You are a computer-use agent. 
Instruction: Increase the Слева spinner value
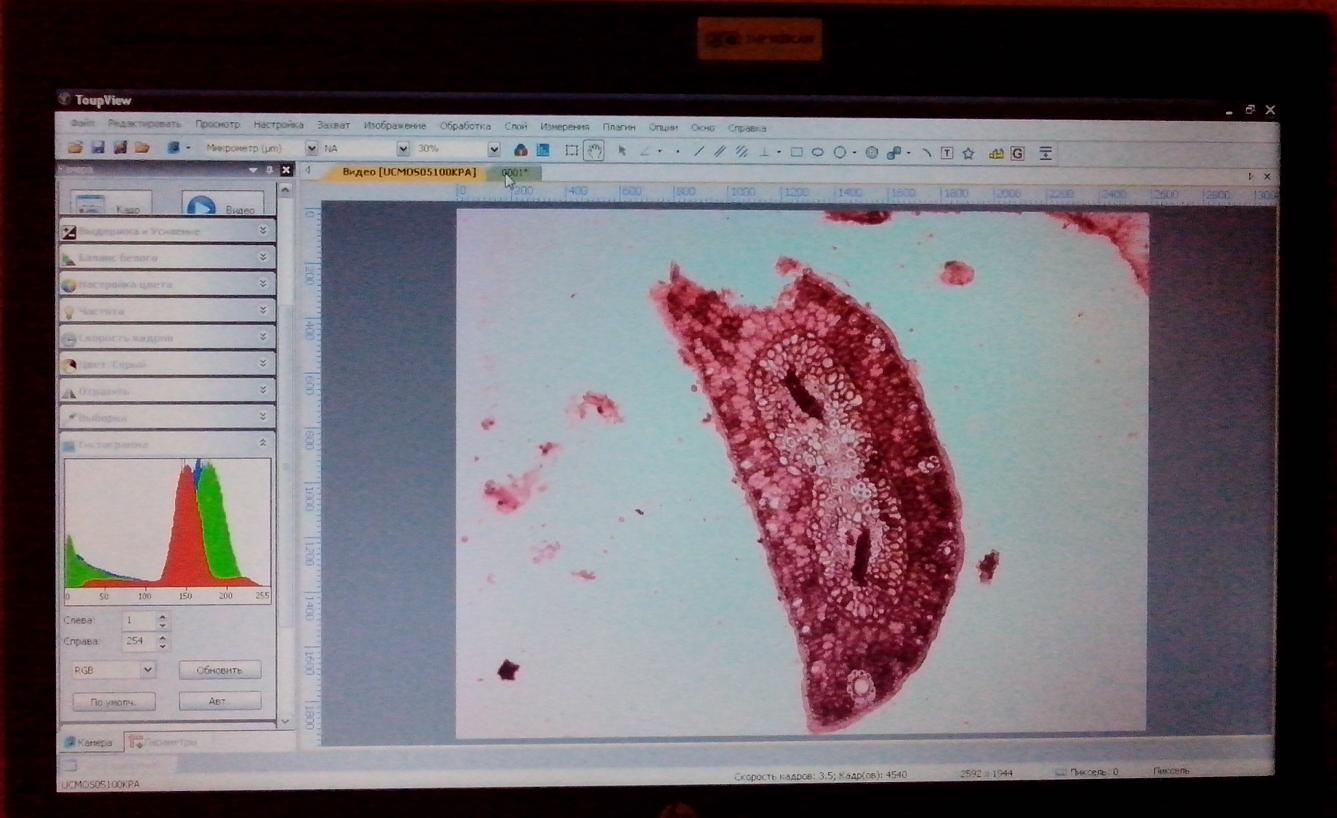coord(163,617)
